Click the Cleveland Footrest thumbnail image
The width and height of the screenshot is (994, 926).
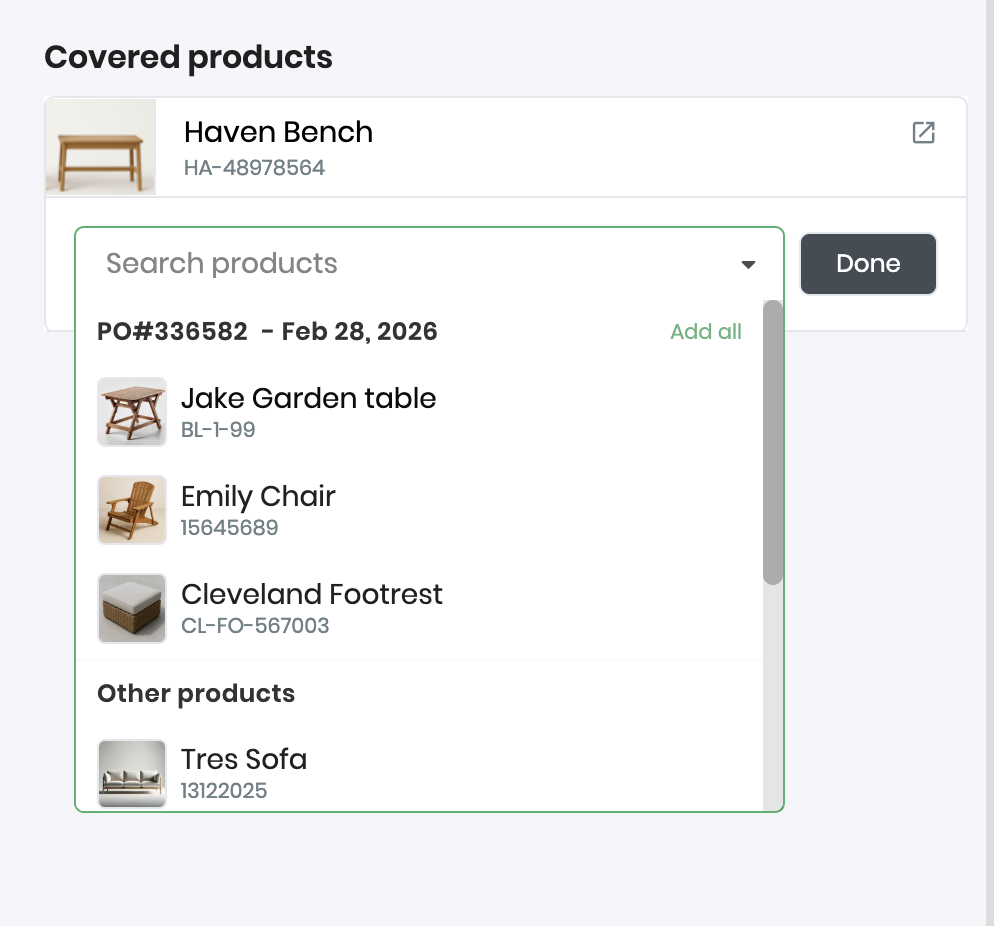132,608
